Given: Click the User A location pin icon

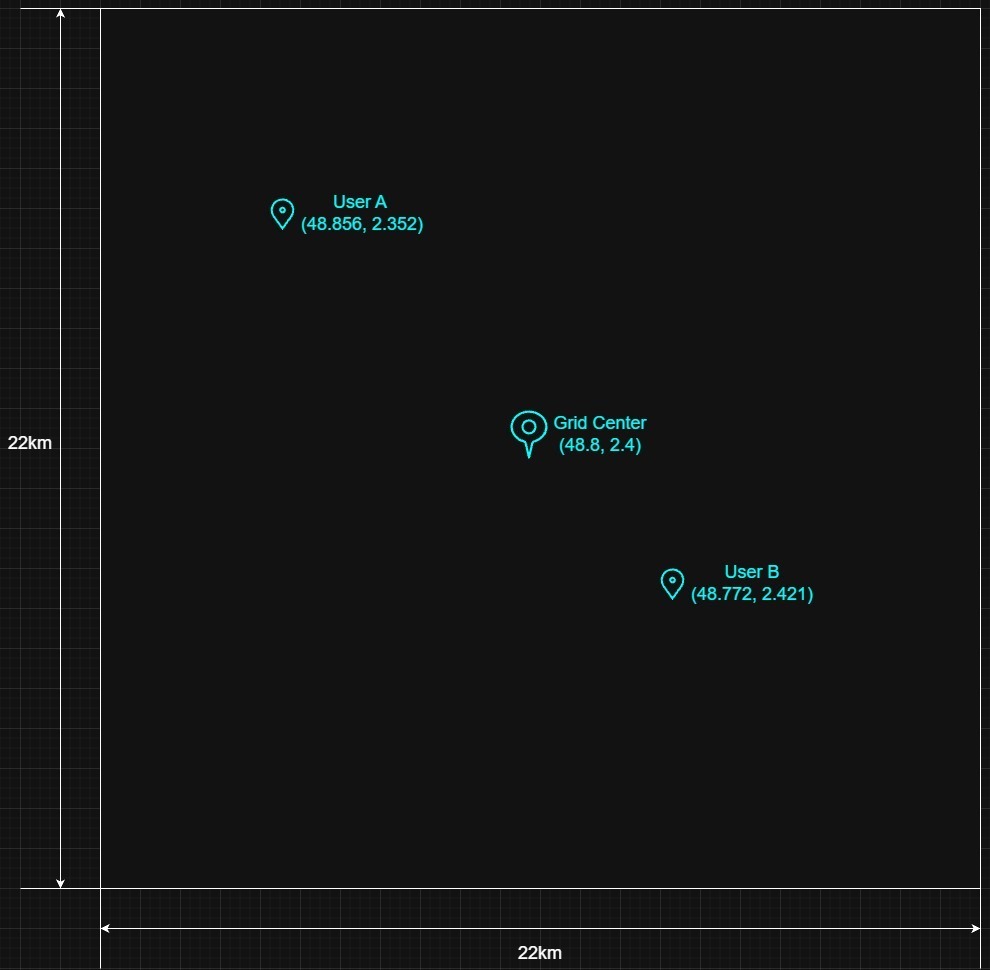Looking at the screenshot, I should [x=282, y=214].
